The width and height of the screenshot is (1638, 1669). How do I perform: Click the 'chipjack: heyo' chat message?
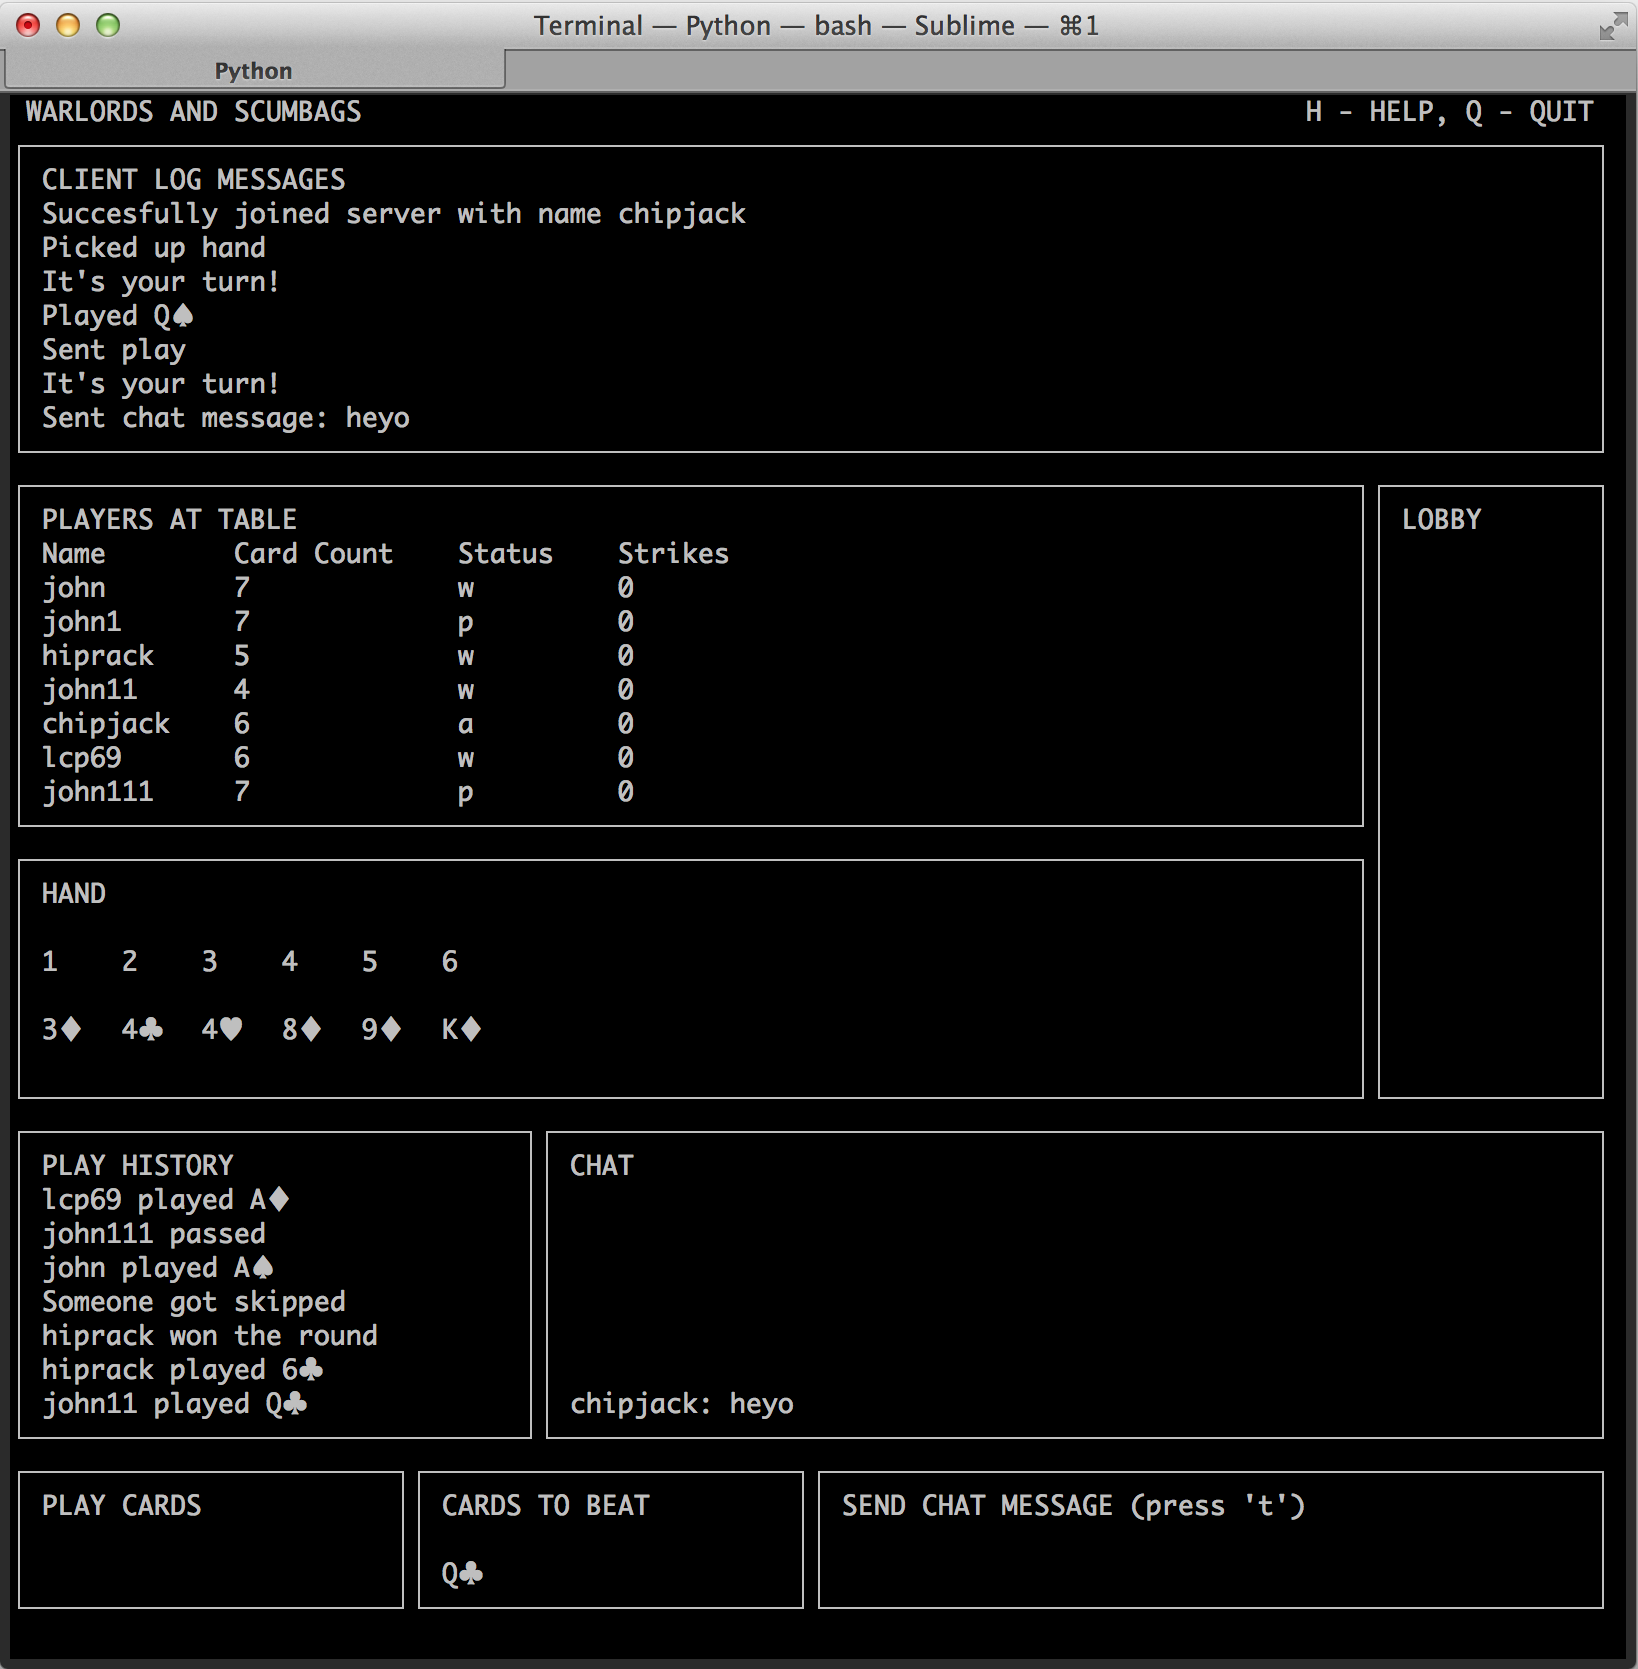[681, 1404]
